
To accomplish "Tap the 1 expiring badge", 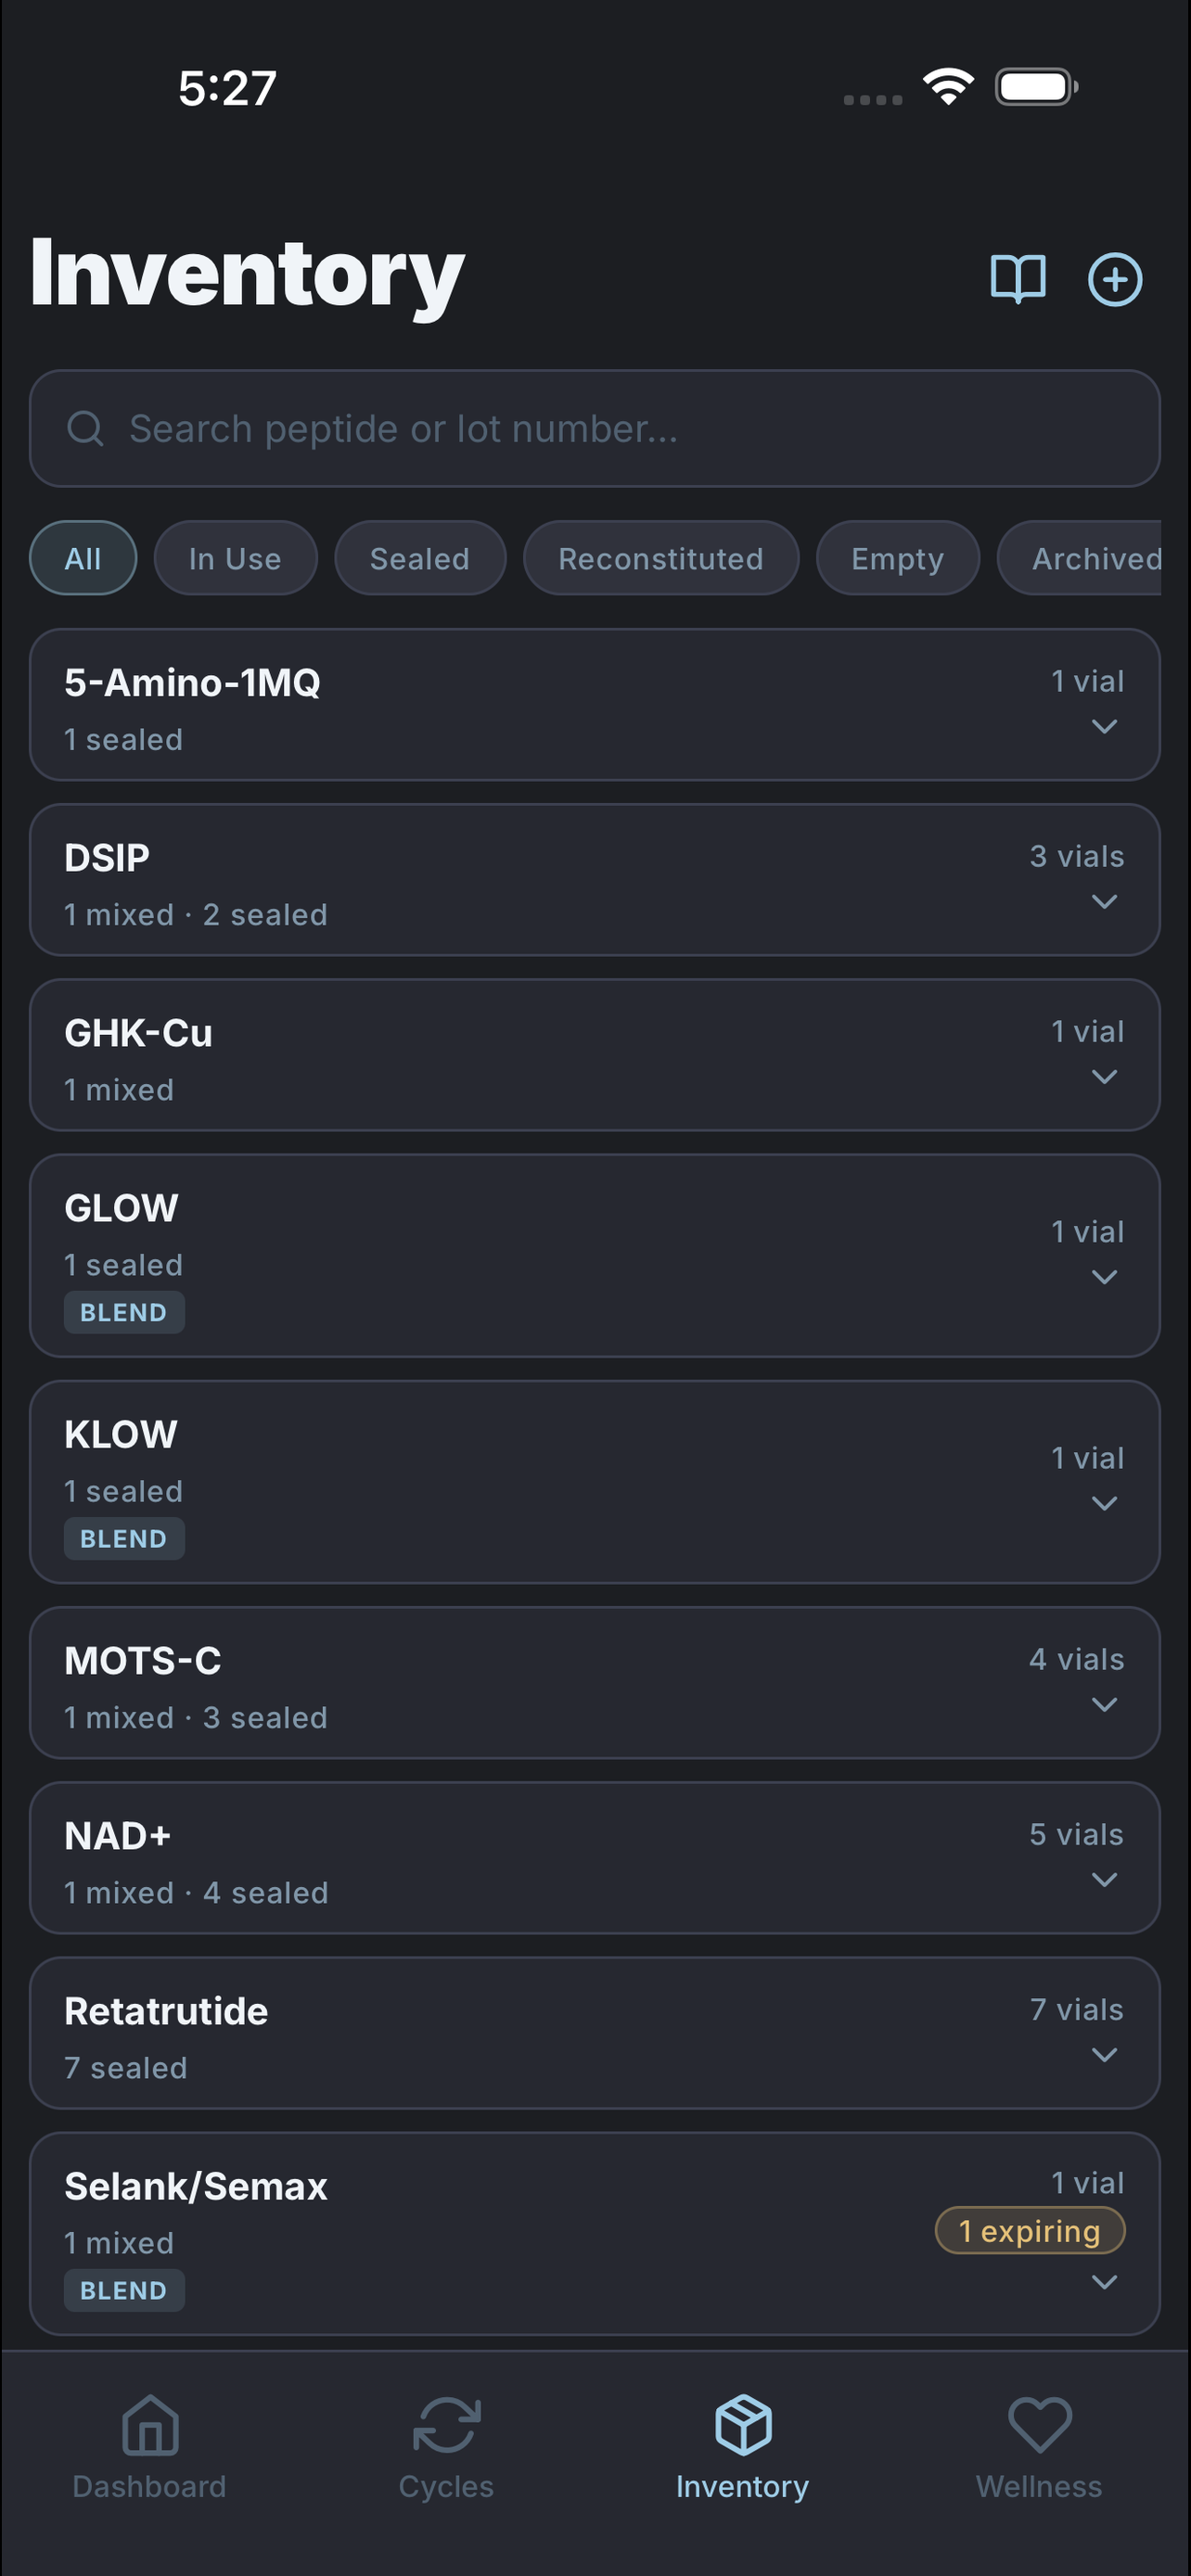I will pyautogui.click(x=1029, y=2231).
